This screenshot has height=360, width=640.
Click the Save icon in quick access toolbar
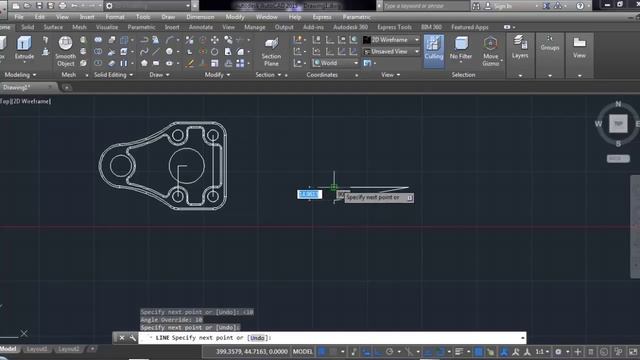click(x=39, y=5)
